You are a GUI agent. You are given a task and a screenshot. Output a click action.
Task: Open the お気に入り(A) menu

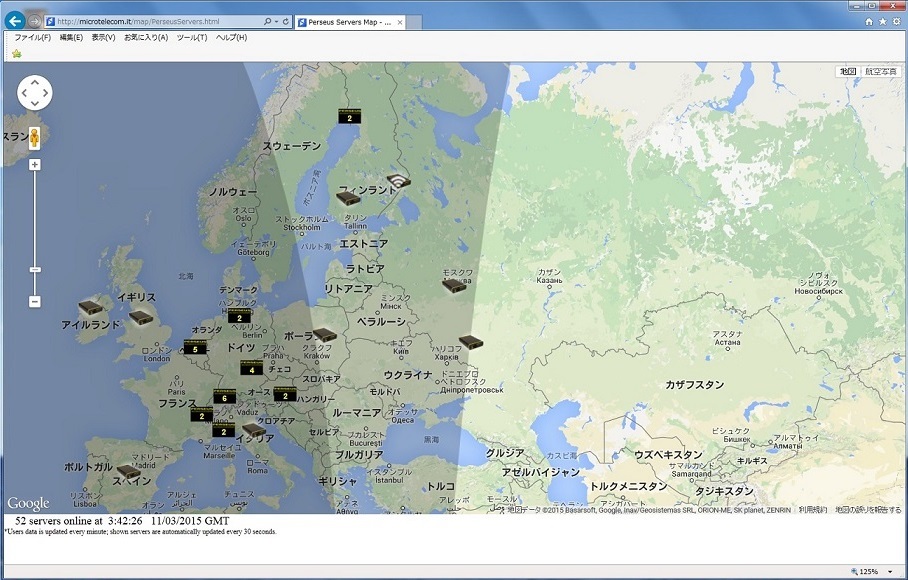[x=146, y=37]
